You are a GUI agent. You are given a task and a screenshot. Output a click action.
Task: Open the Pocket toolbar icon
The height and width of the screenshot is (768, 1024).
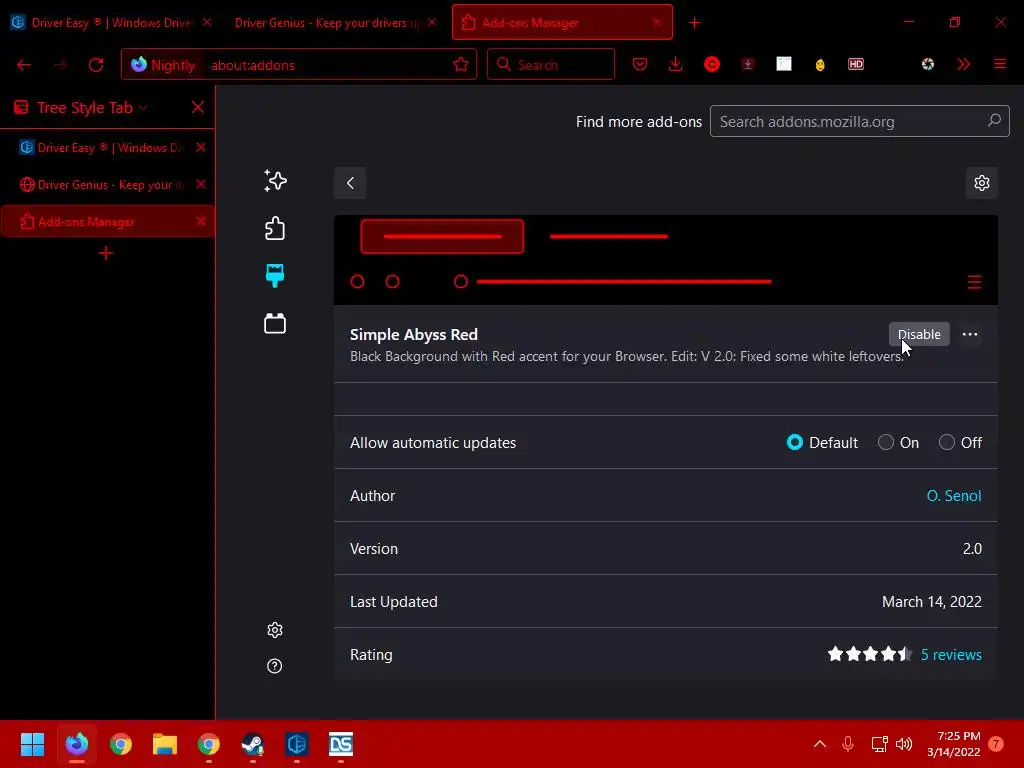(640, 64)
